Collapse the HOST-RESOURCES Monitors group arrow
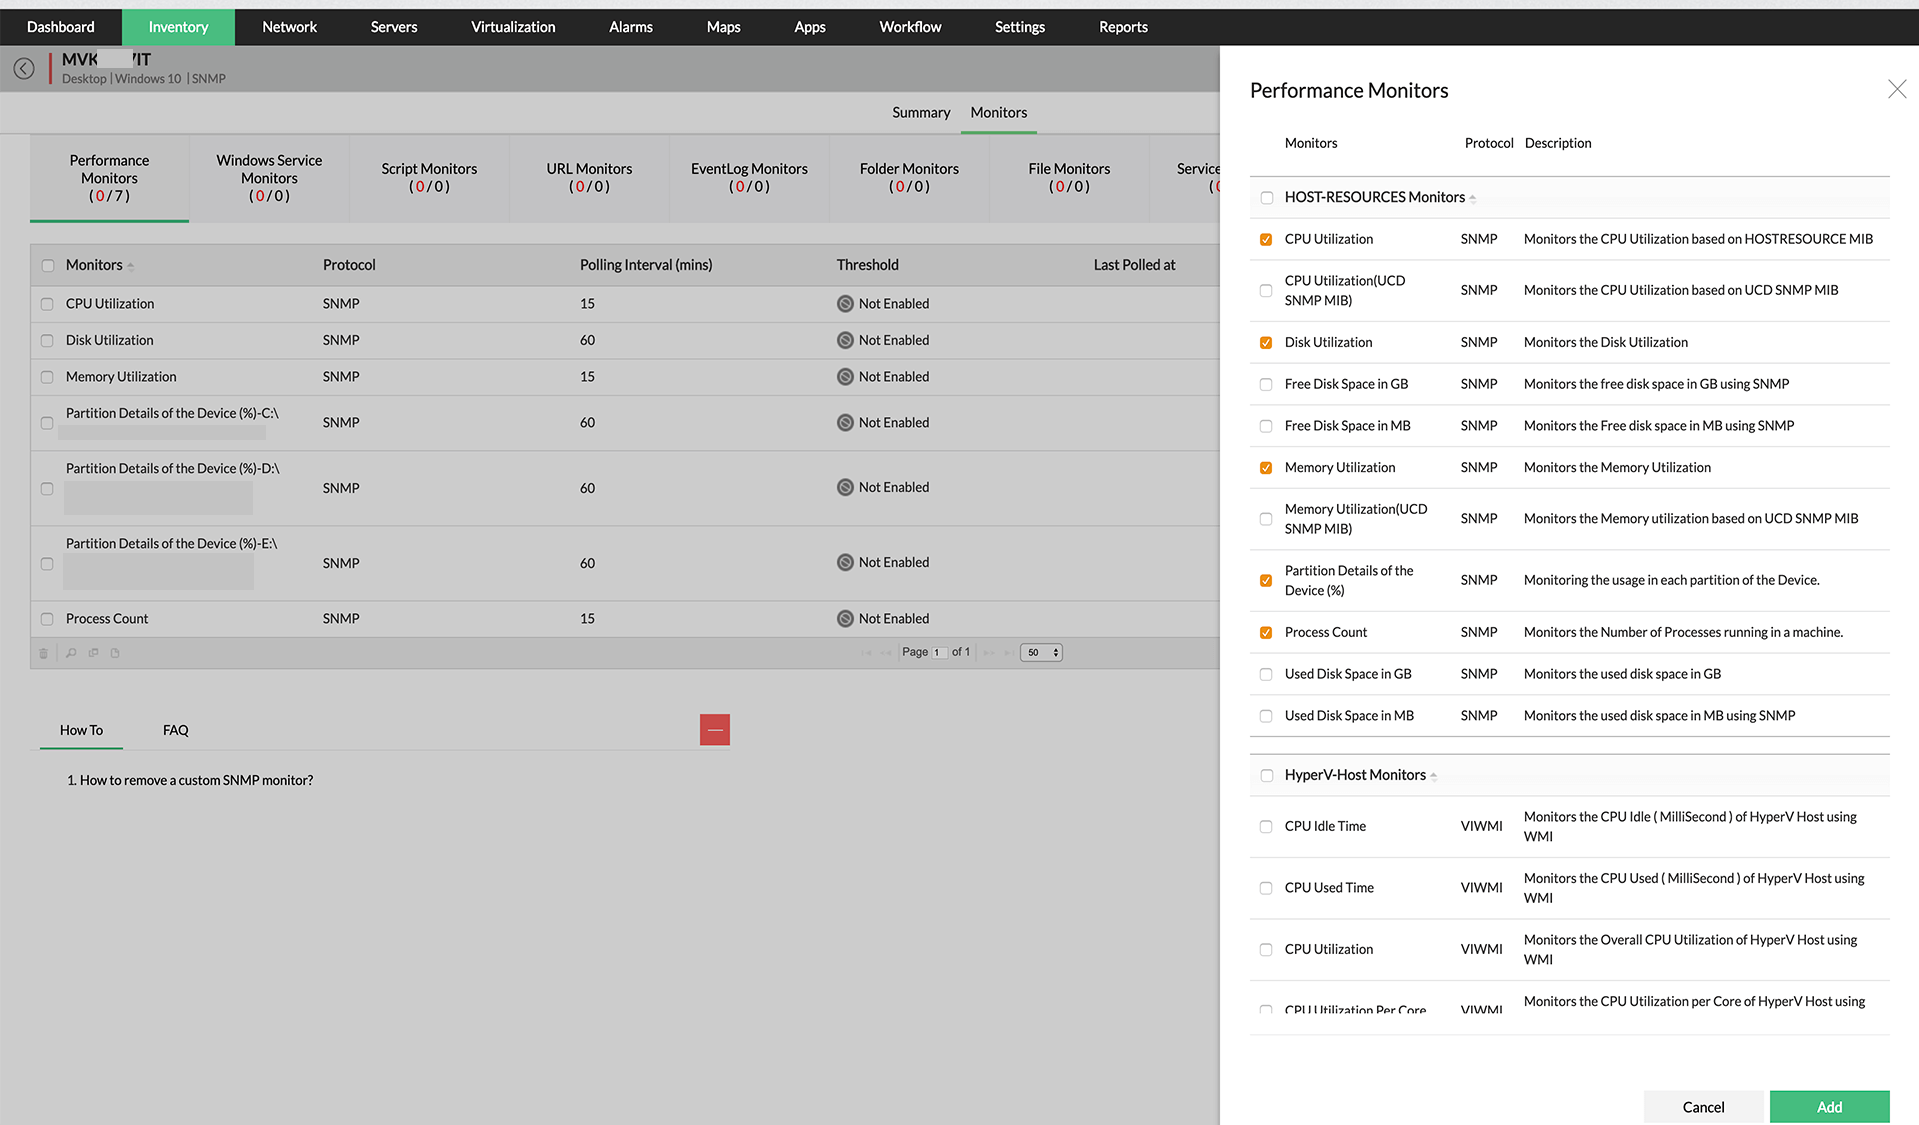The image size is (1919, 1125). 1472,199
